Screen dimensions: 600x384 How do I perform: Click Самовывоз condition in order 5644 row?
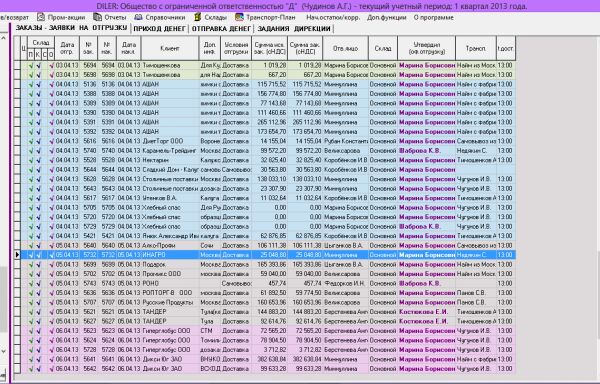pos(236,169)
